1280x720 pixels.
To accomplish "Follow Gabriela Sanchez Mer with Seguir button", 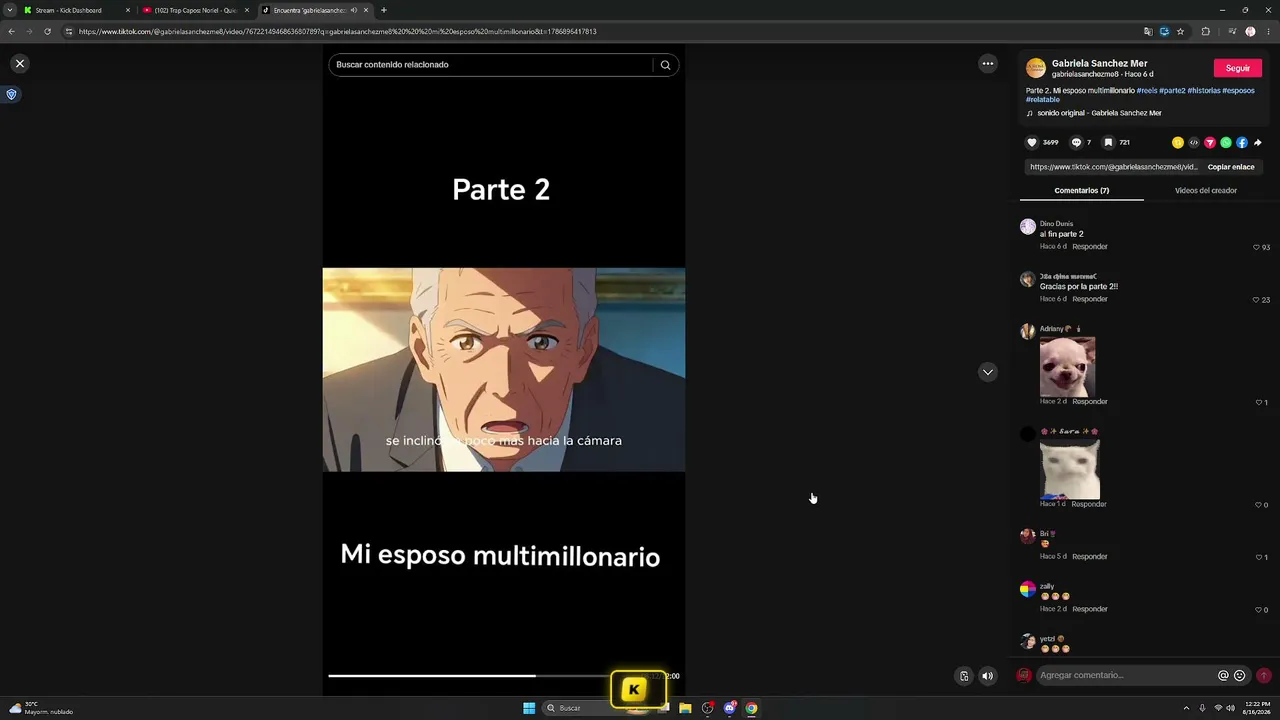I will (1238, 68).
